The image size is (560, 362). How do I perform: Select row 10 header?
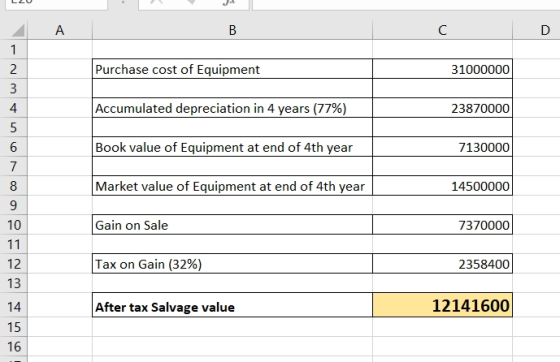tap(13, 225)
